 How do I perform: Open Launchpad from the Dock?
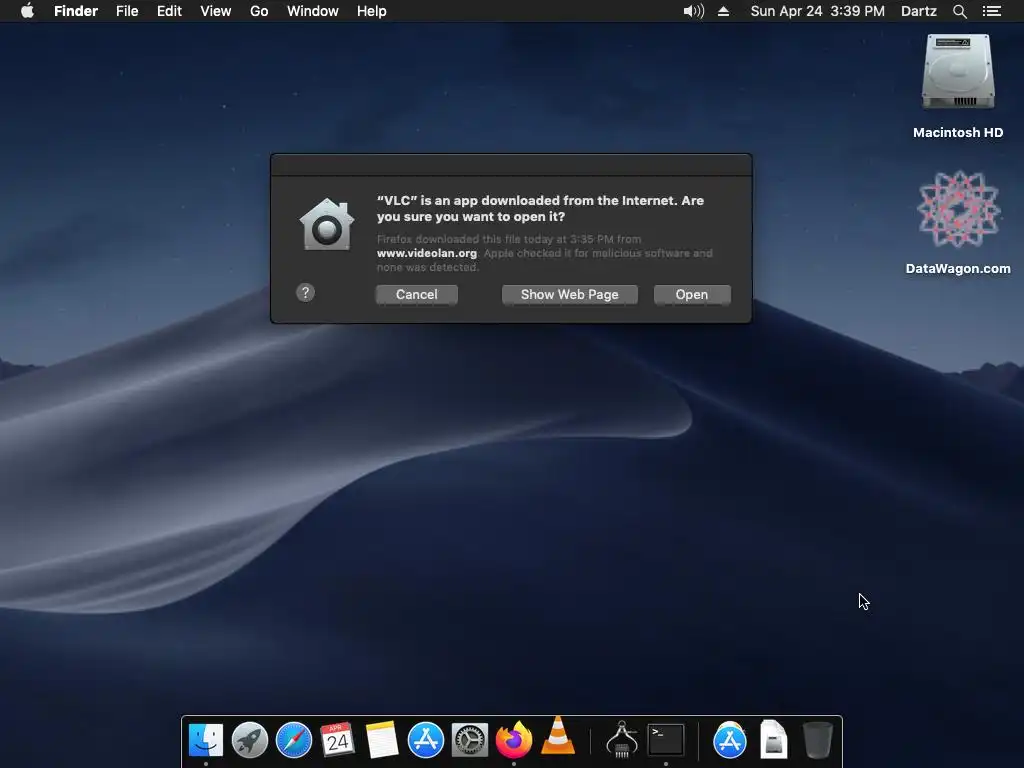[x=249, y=740]
